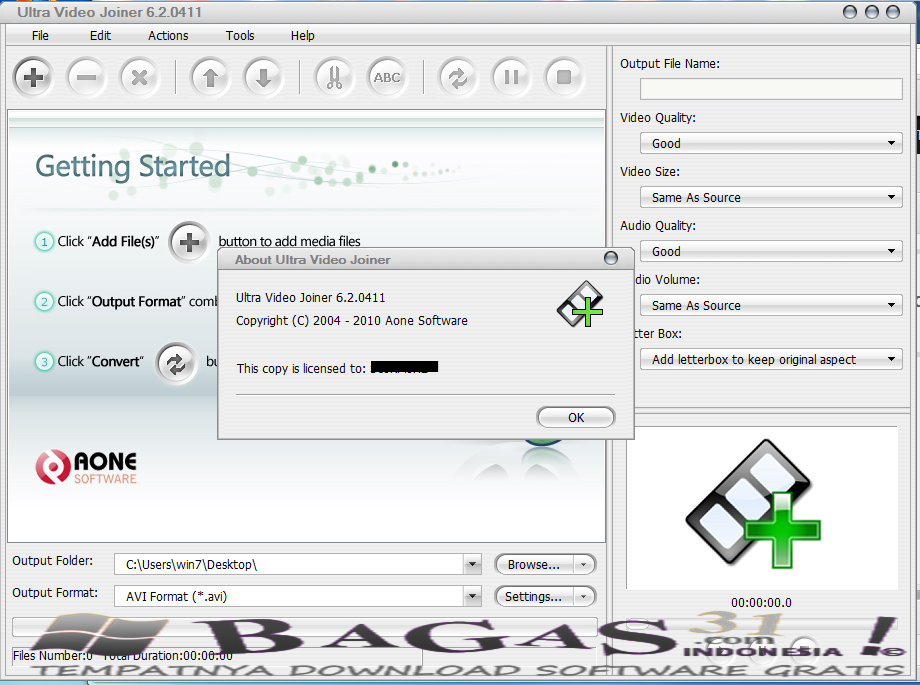Click the Remove file minus toolbar icon

86,77
